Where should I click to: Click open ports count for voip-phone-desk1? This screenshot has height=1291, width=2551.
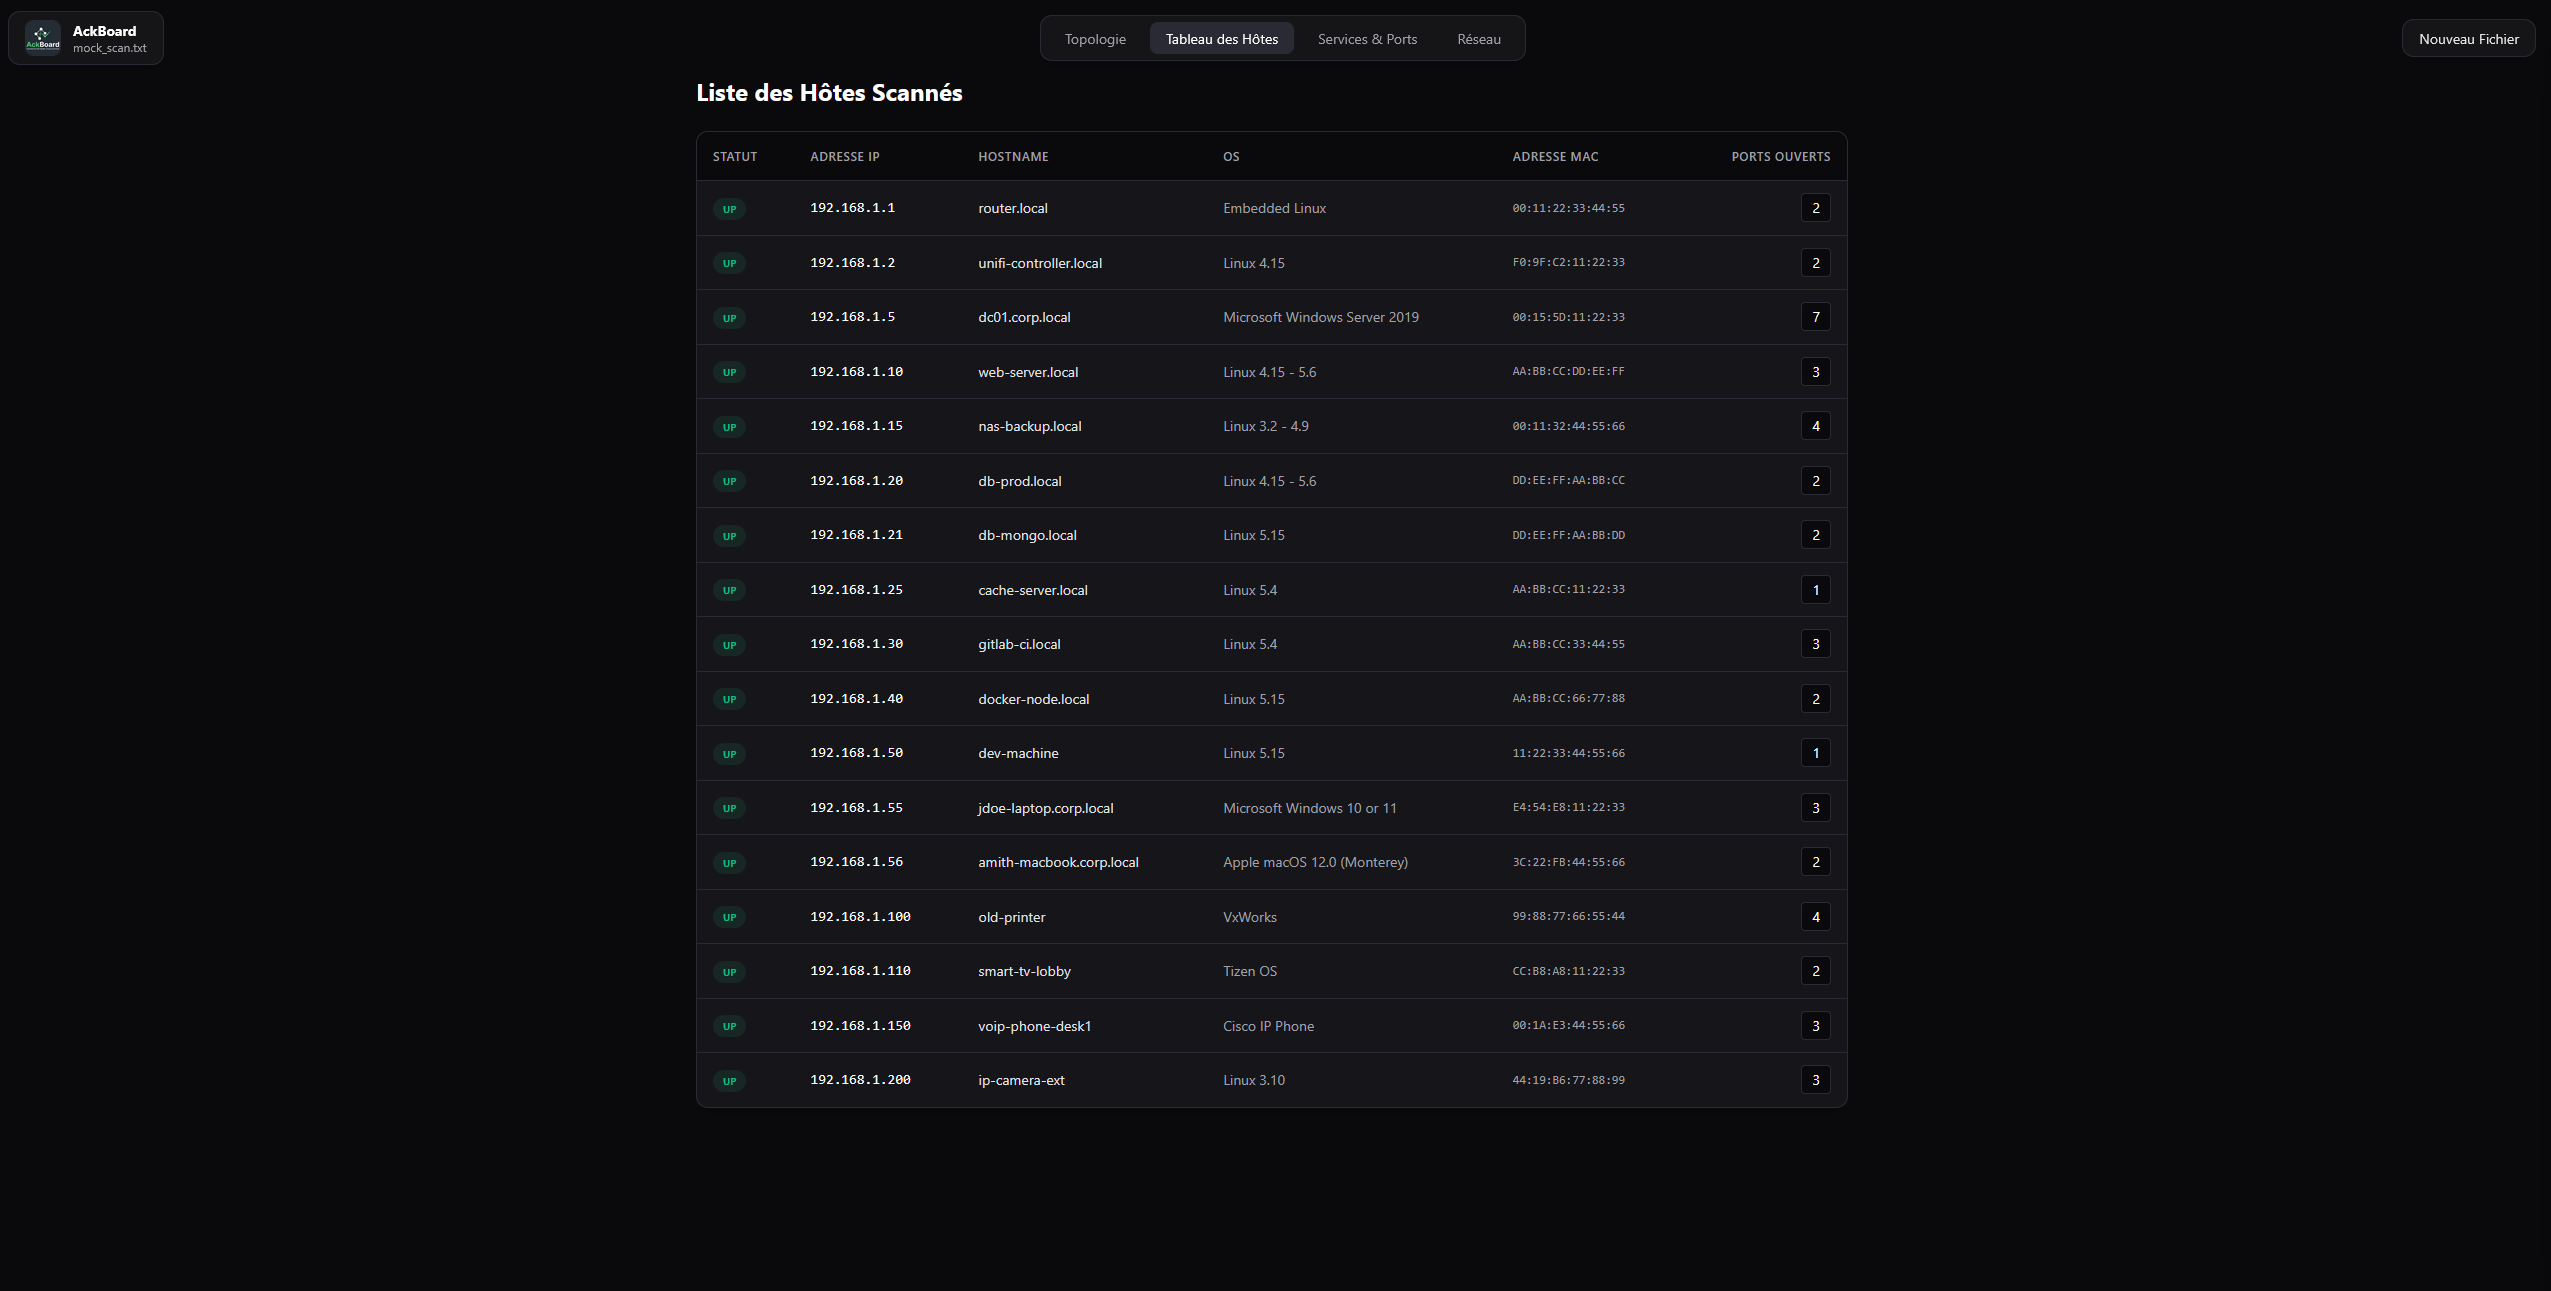coord(1815,1026)
